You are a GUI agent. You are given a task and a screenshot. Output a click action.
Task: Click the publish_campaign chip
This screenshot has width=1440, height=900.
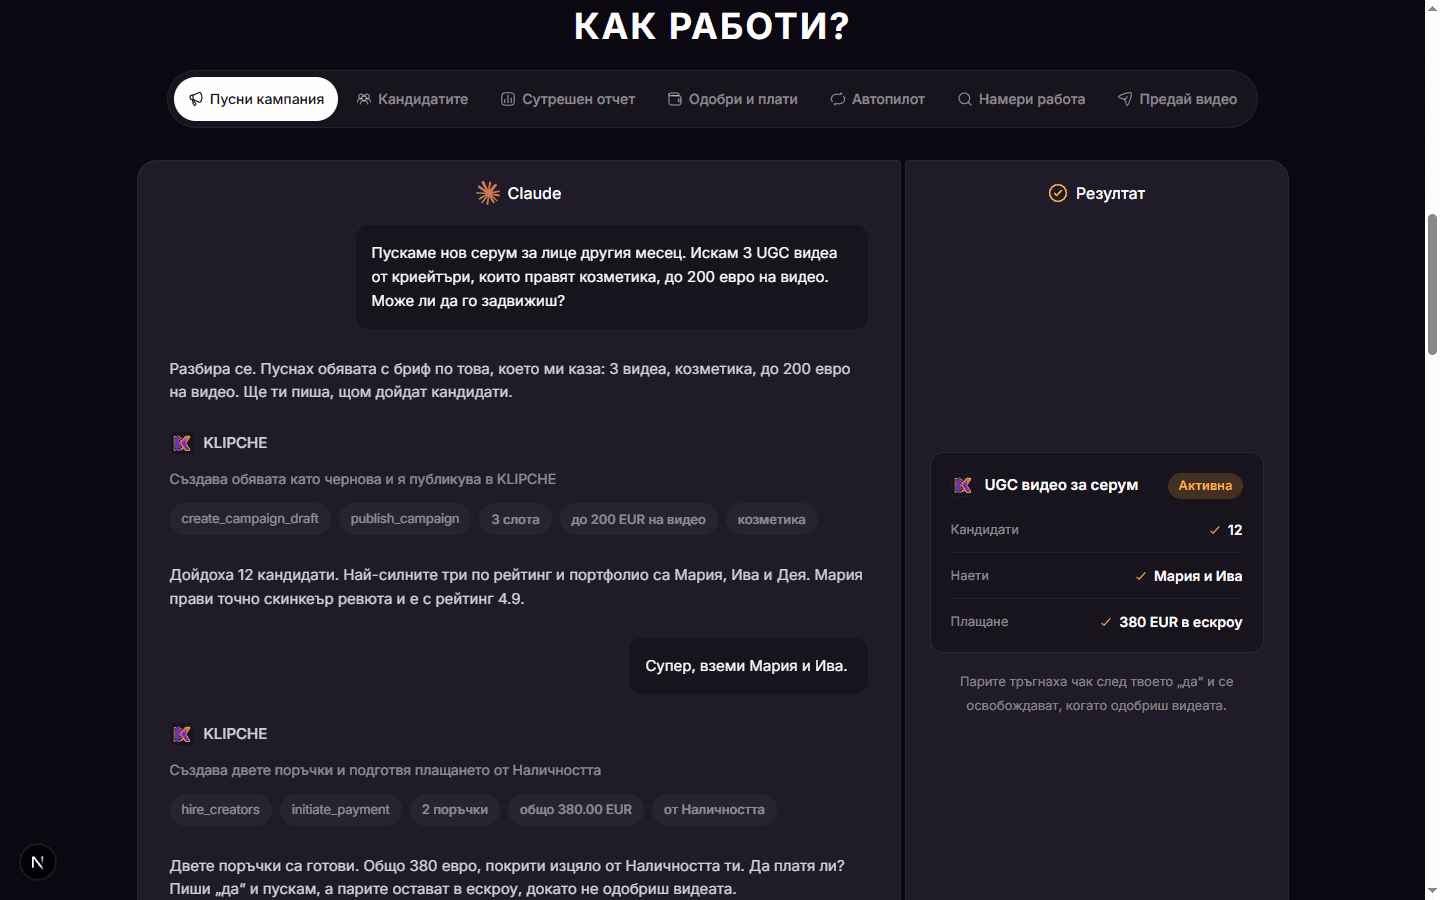[x=405, y=519]
